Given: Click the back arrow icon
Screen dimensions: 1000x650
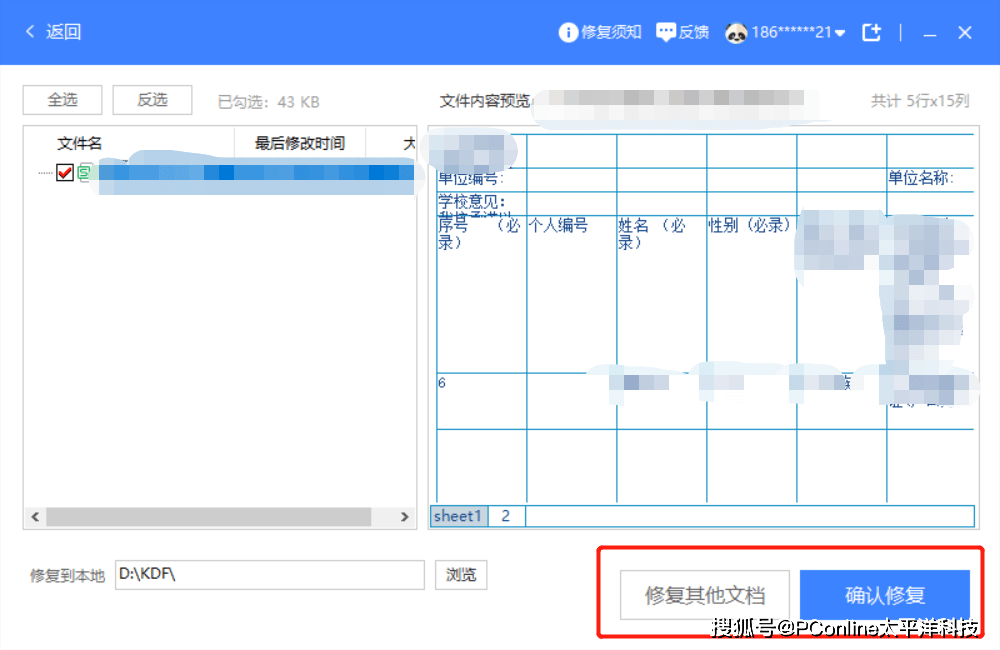Looking at the screenshot, I should pos(30,32).
